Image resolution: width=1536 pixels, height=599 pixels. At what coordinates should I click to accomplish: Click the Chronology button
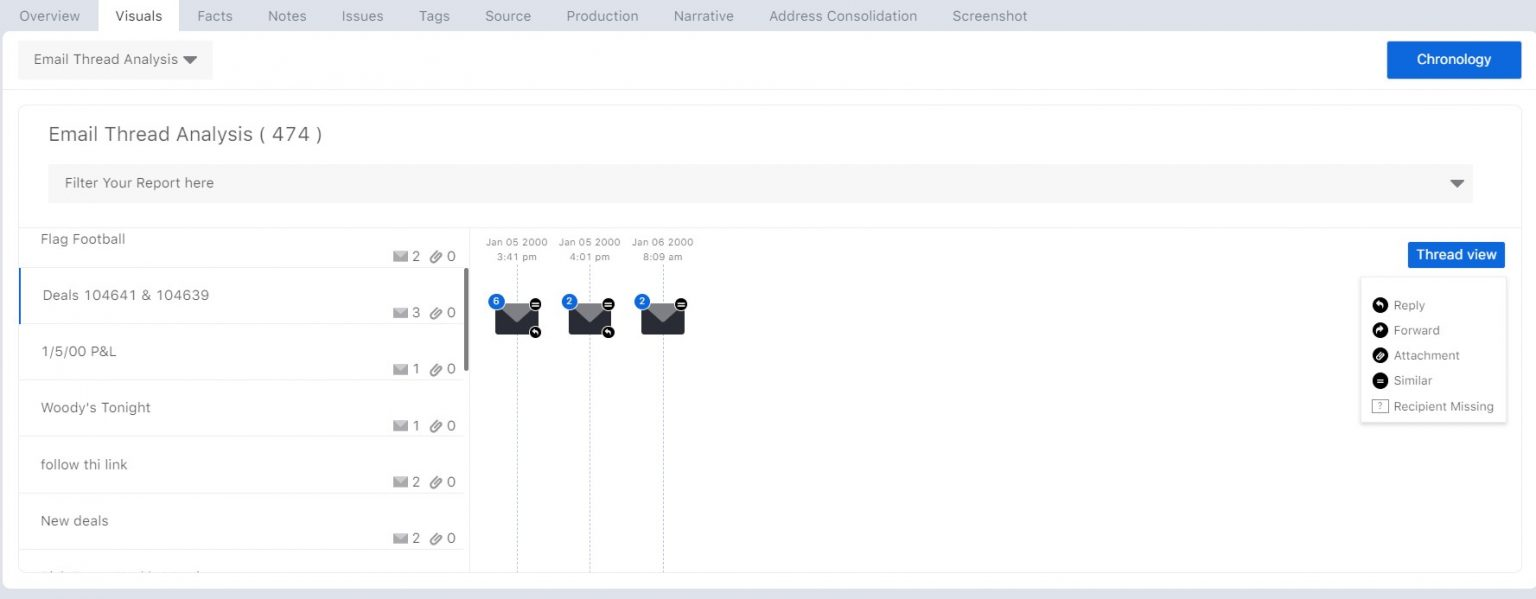point(1454,59)
